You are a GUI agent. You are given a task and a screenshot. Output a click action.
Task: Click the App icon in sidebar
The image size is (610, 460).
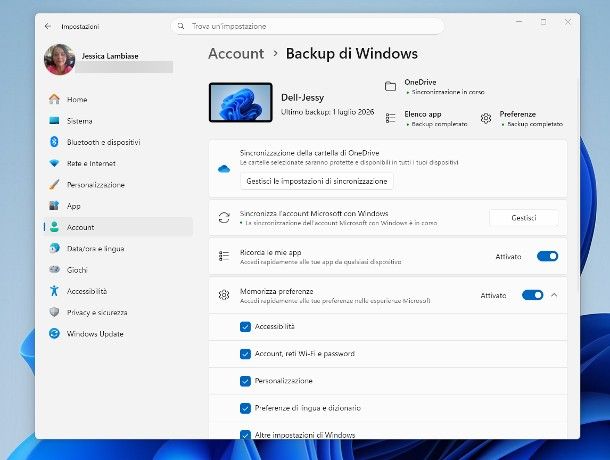(54, 205)
